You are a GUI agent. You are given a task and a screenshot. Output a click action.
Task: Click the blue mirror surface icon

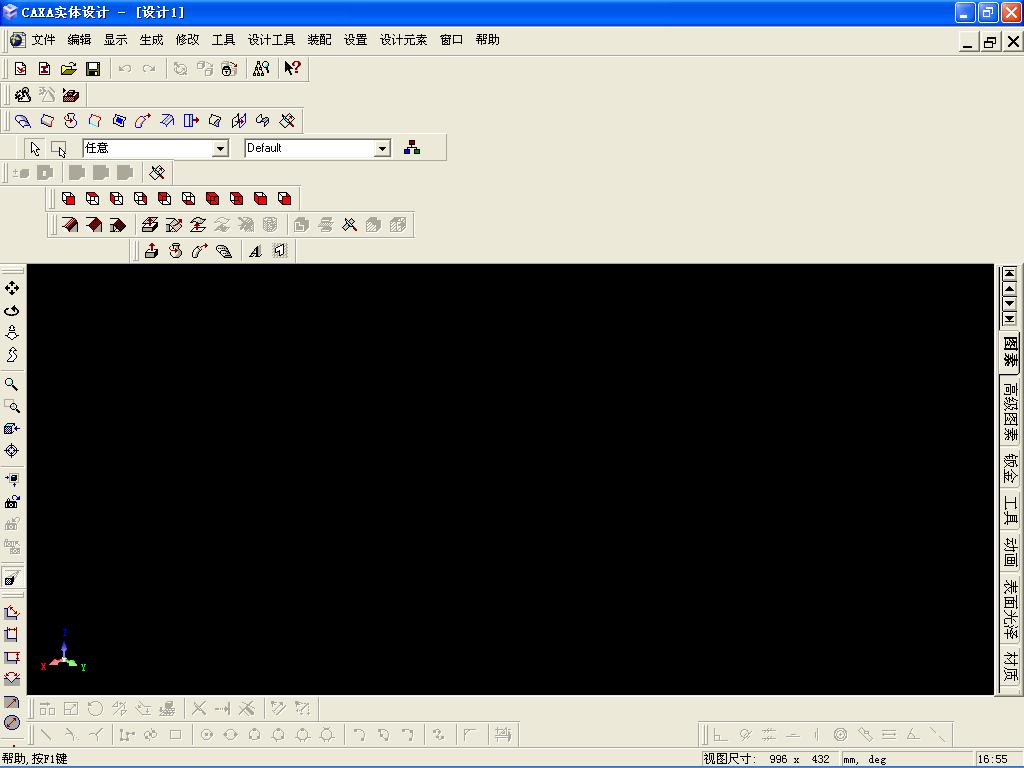point(239,120)
